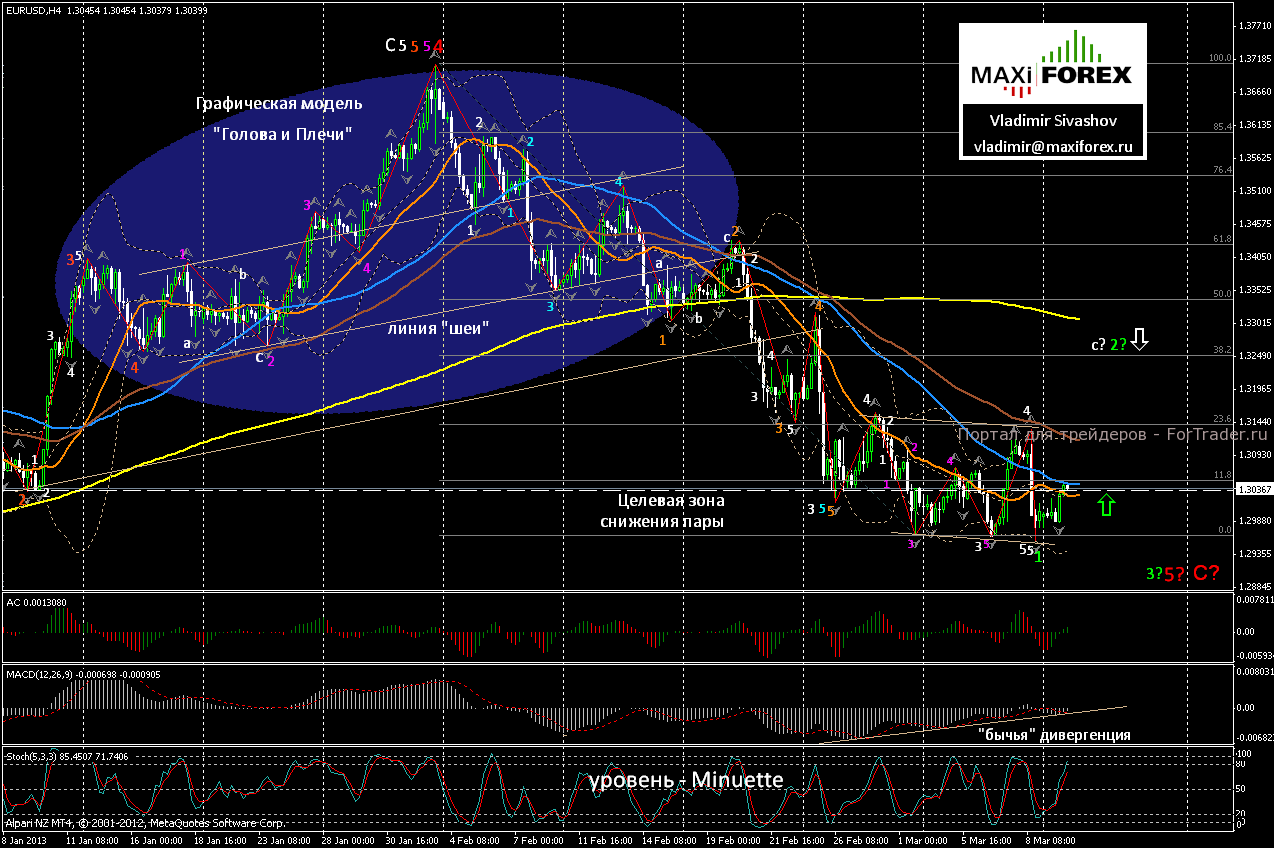Click the 1.34050 price axis value

[x=1254, y=257]
